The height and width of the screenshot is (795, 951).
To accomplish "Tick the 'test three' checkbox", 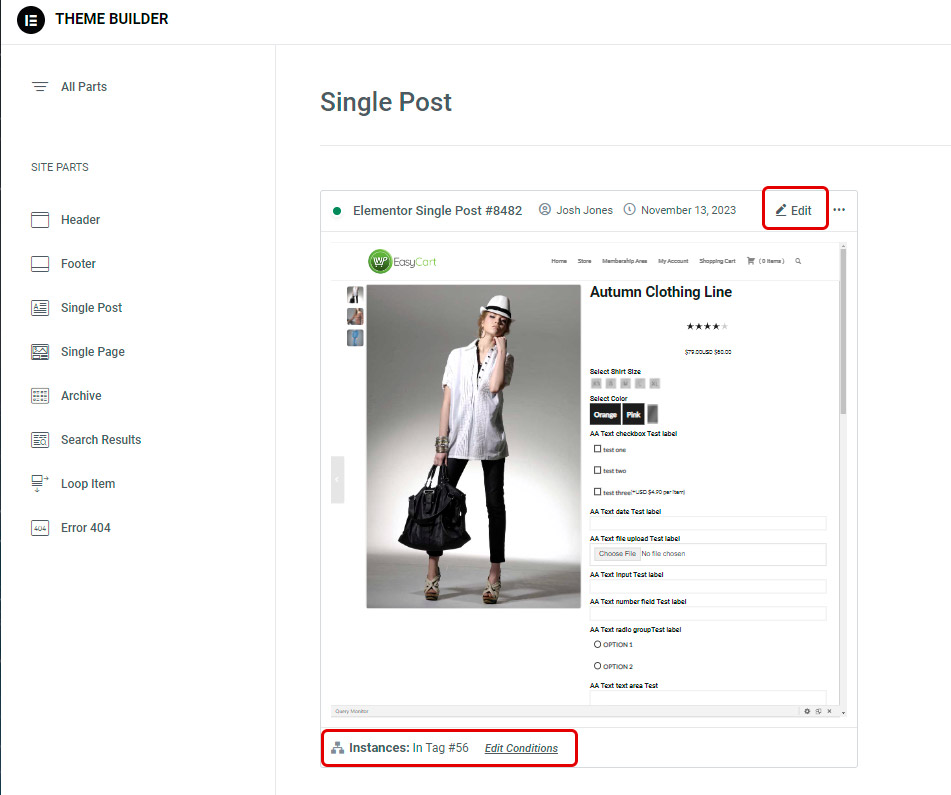I will (598, 491).
